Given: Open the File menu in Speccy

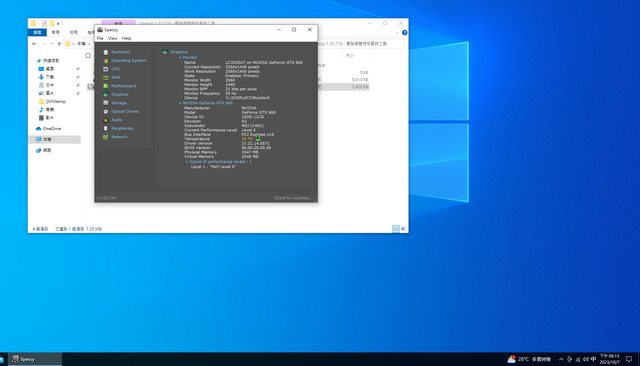Looking at the screenshot, I should (x=100, y=38).
